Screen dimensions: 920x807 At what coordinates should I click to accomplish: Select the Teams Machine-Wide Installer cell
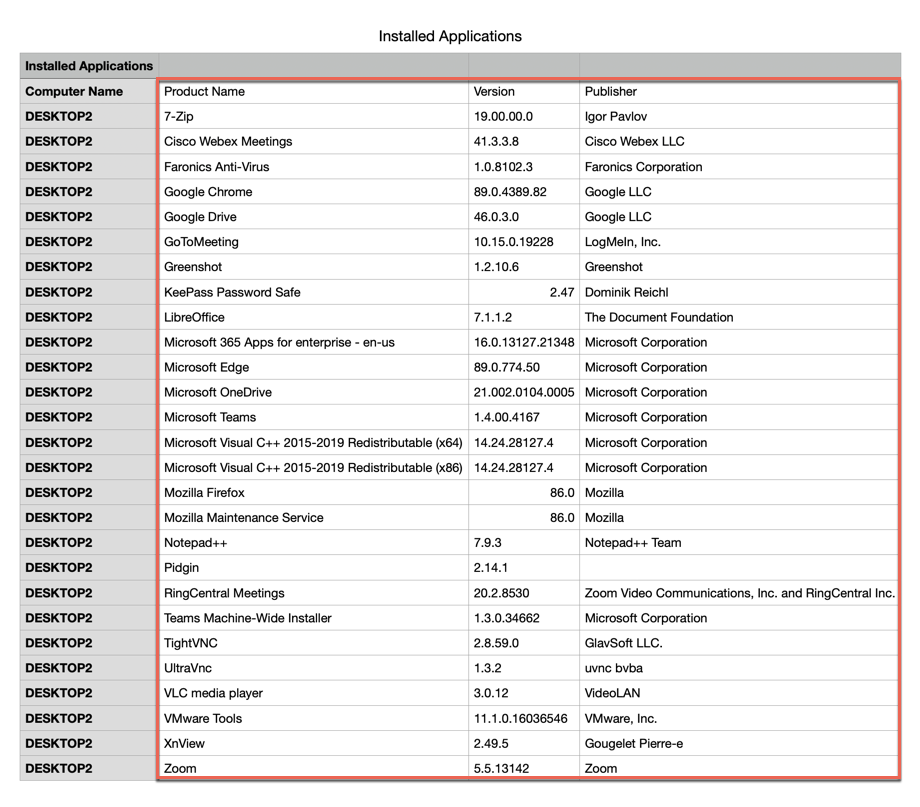(x=313, y=618)
